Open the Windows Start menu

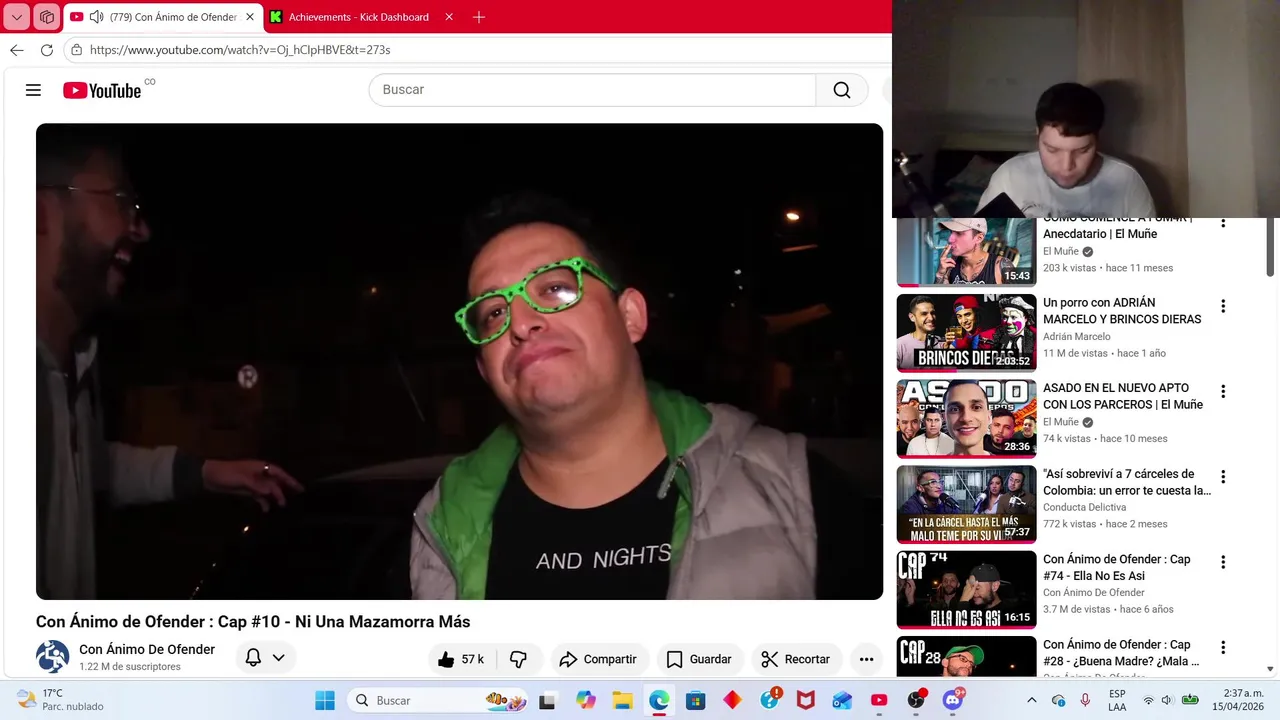pos(325,700)
